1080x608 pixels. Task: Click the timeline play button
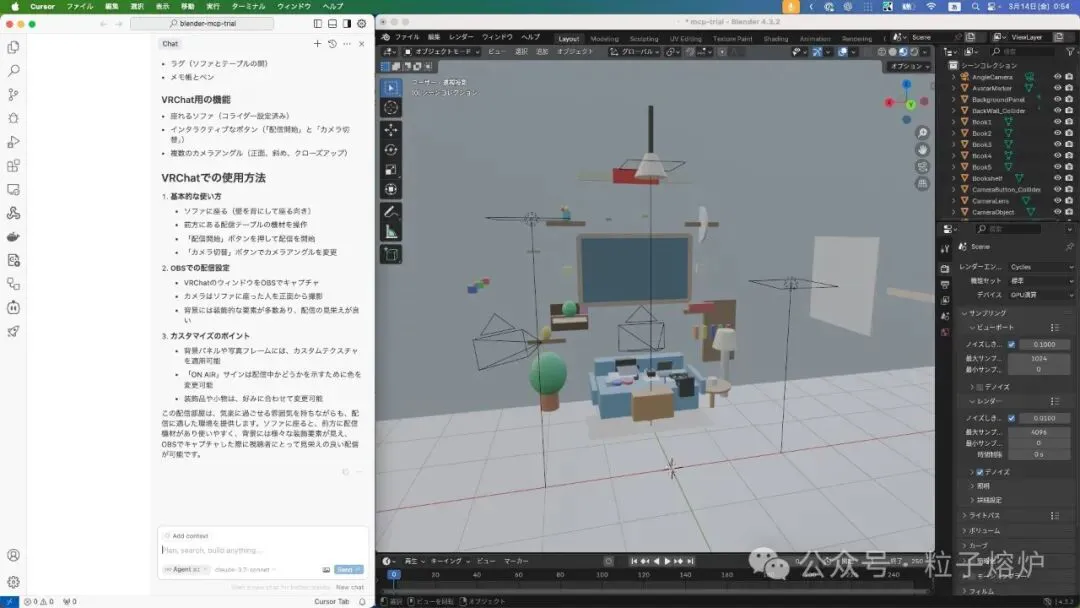click(x=667, y=561)
